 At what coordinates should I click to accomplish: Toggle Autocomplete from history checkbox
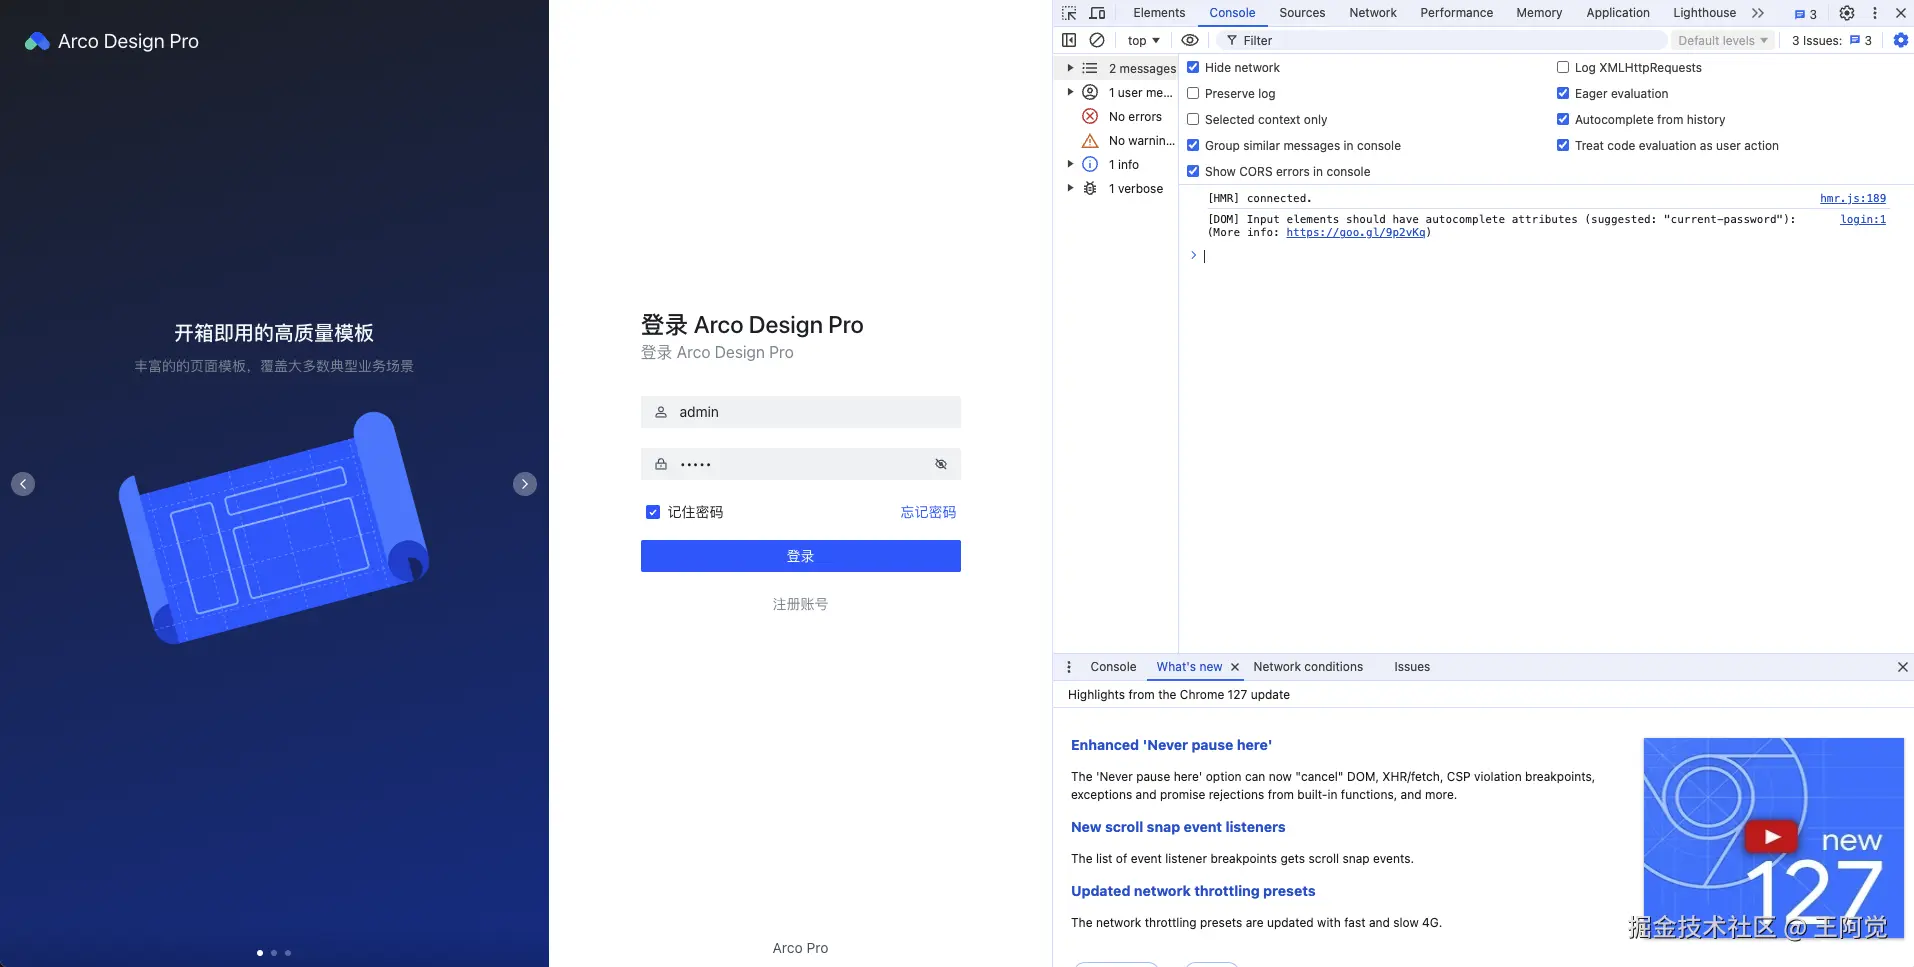click(1563, 119)
